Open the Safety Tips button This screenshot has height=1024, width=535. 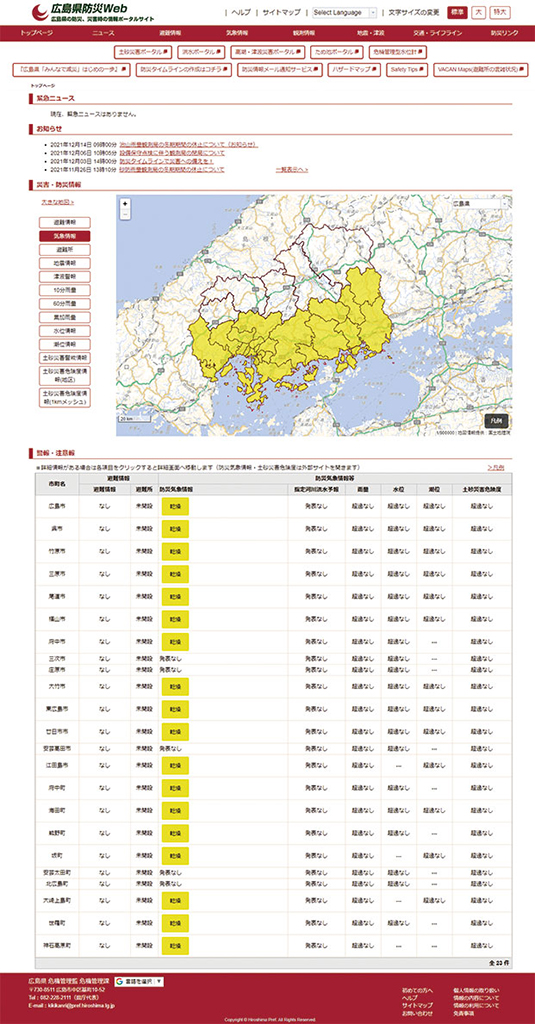pyautogui.click(x=406, y=70)
